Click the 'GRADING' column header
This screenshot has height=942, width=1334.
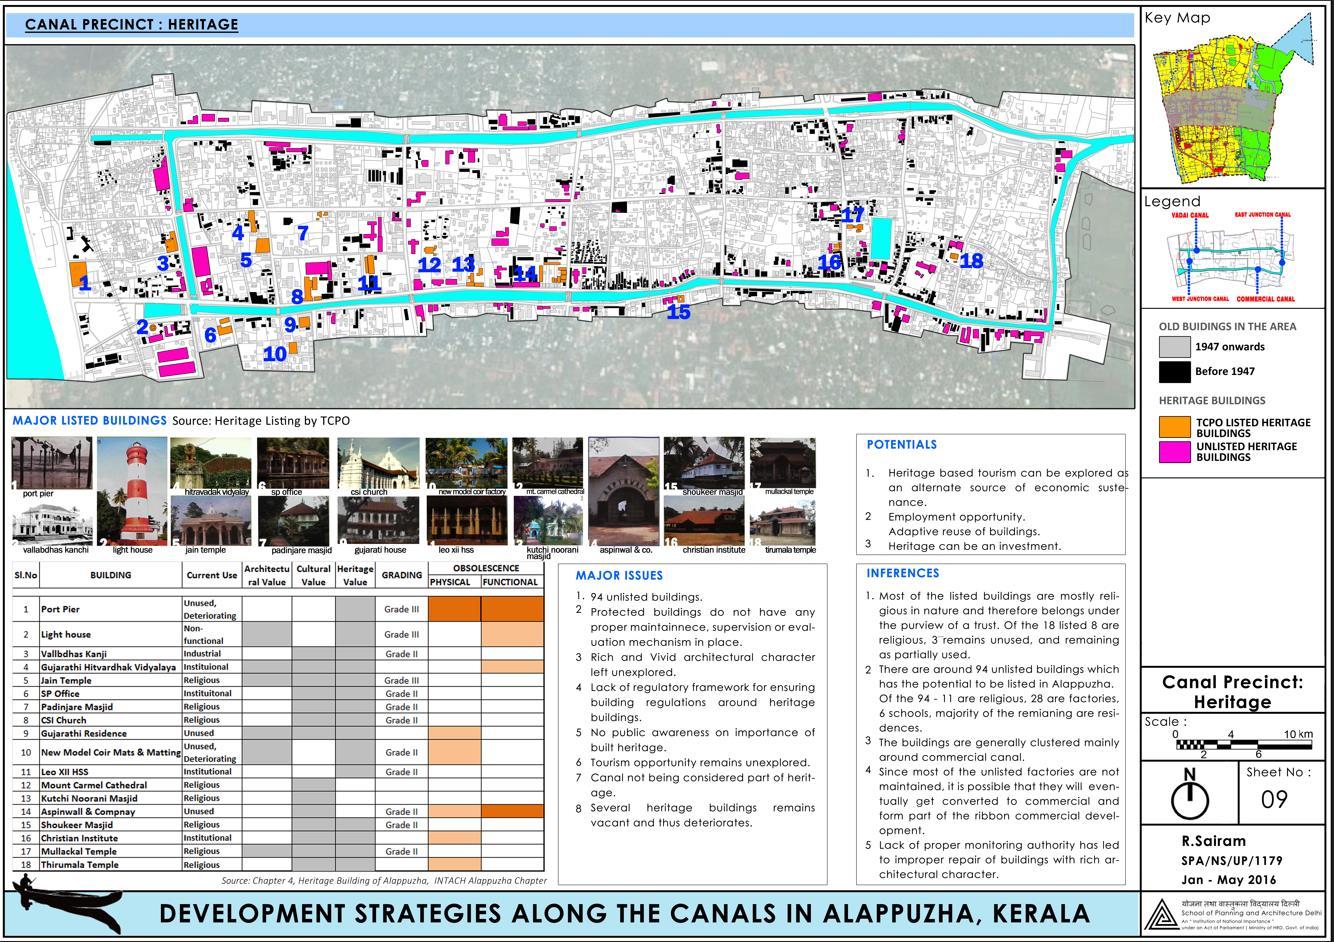click(x=402, y=575)
